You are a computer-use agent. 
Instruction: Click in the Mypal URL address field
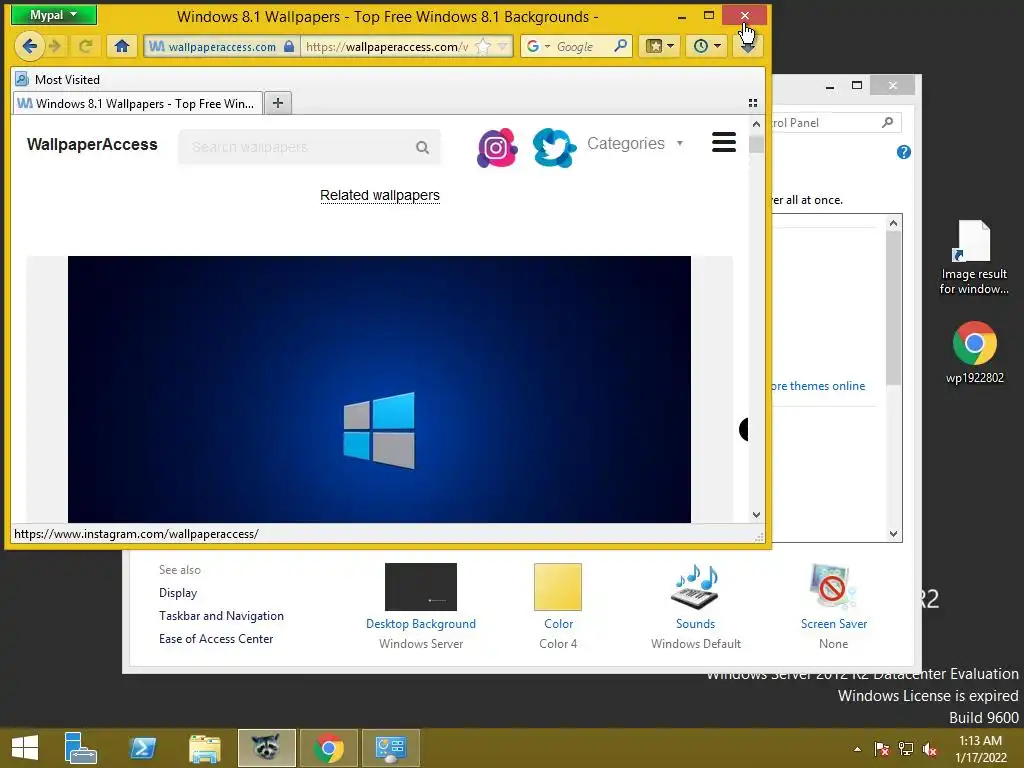(387, 46)
